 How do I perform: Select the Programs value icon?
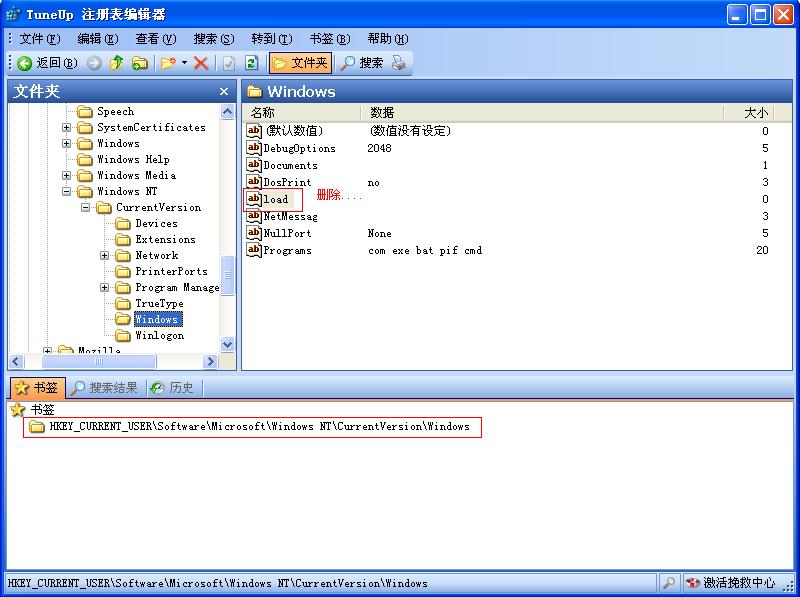pyautogui.click(x=254, y=251)
